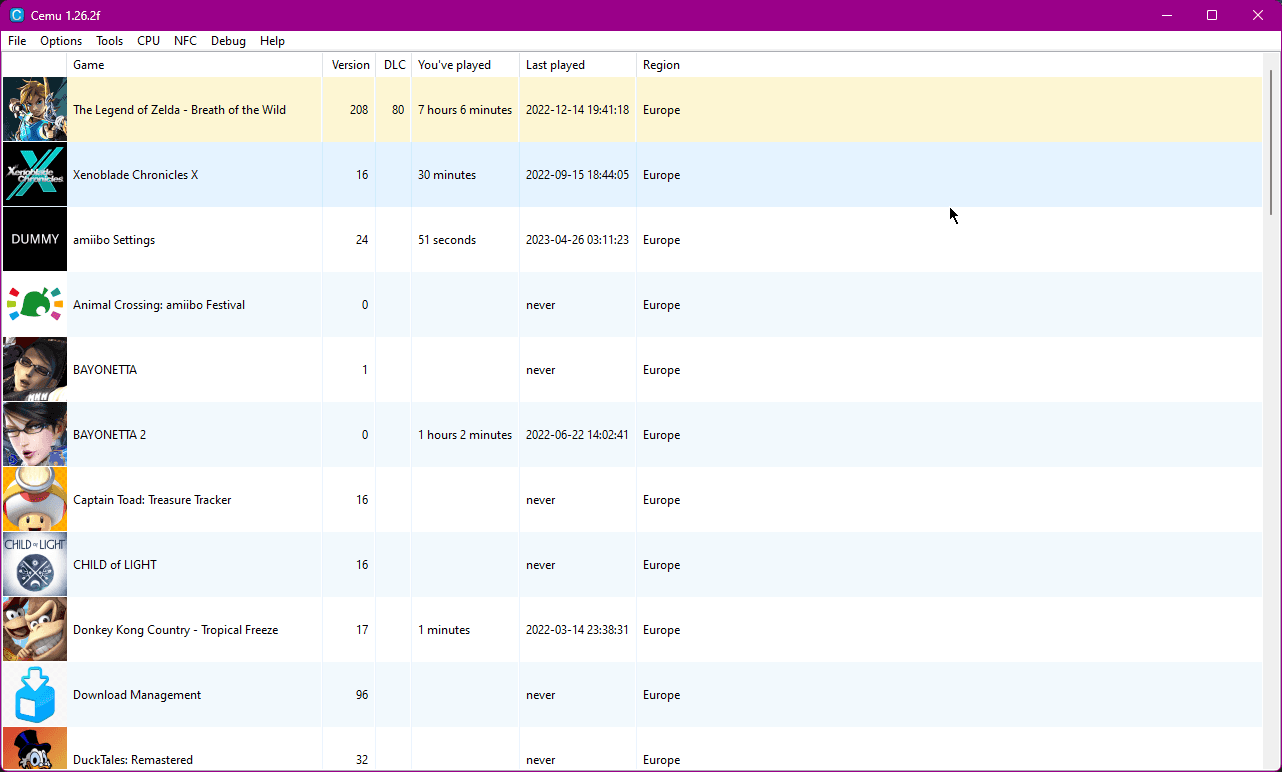This screenshot has width=1282, height=772.
Task: Sort by the Version column header
Action: [x=350, y=65]
